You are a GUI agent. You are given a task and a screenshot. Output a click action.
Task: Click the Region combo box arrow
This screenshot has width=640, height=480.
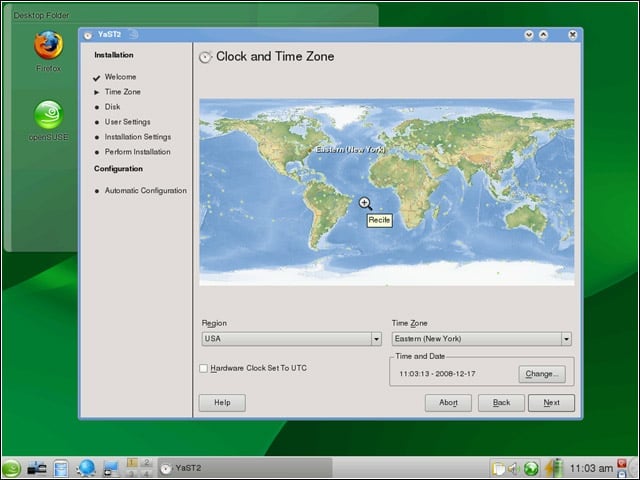coord(376,339)
